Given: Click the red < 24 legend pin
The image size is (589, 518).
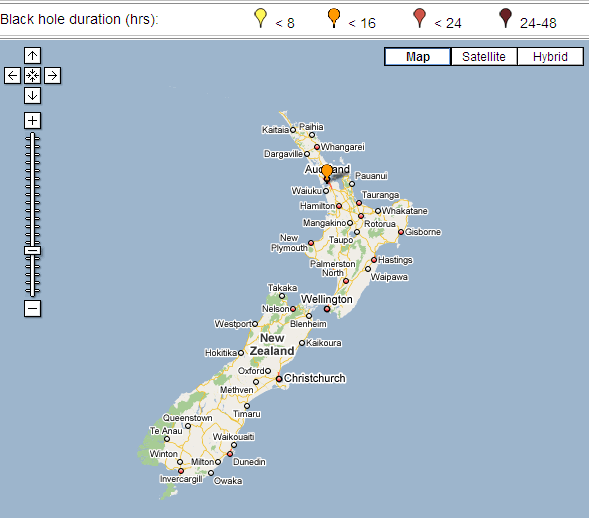Looking at the screenshot, I should click(x=419, y=17).
